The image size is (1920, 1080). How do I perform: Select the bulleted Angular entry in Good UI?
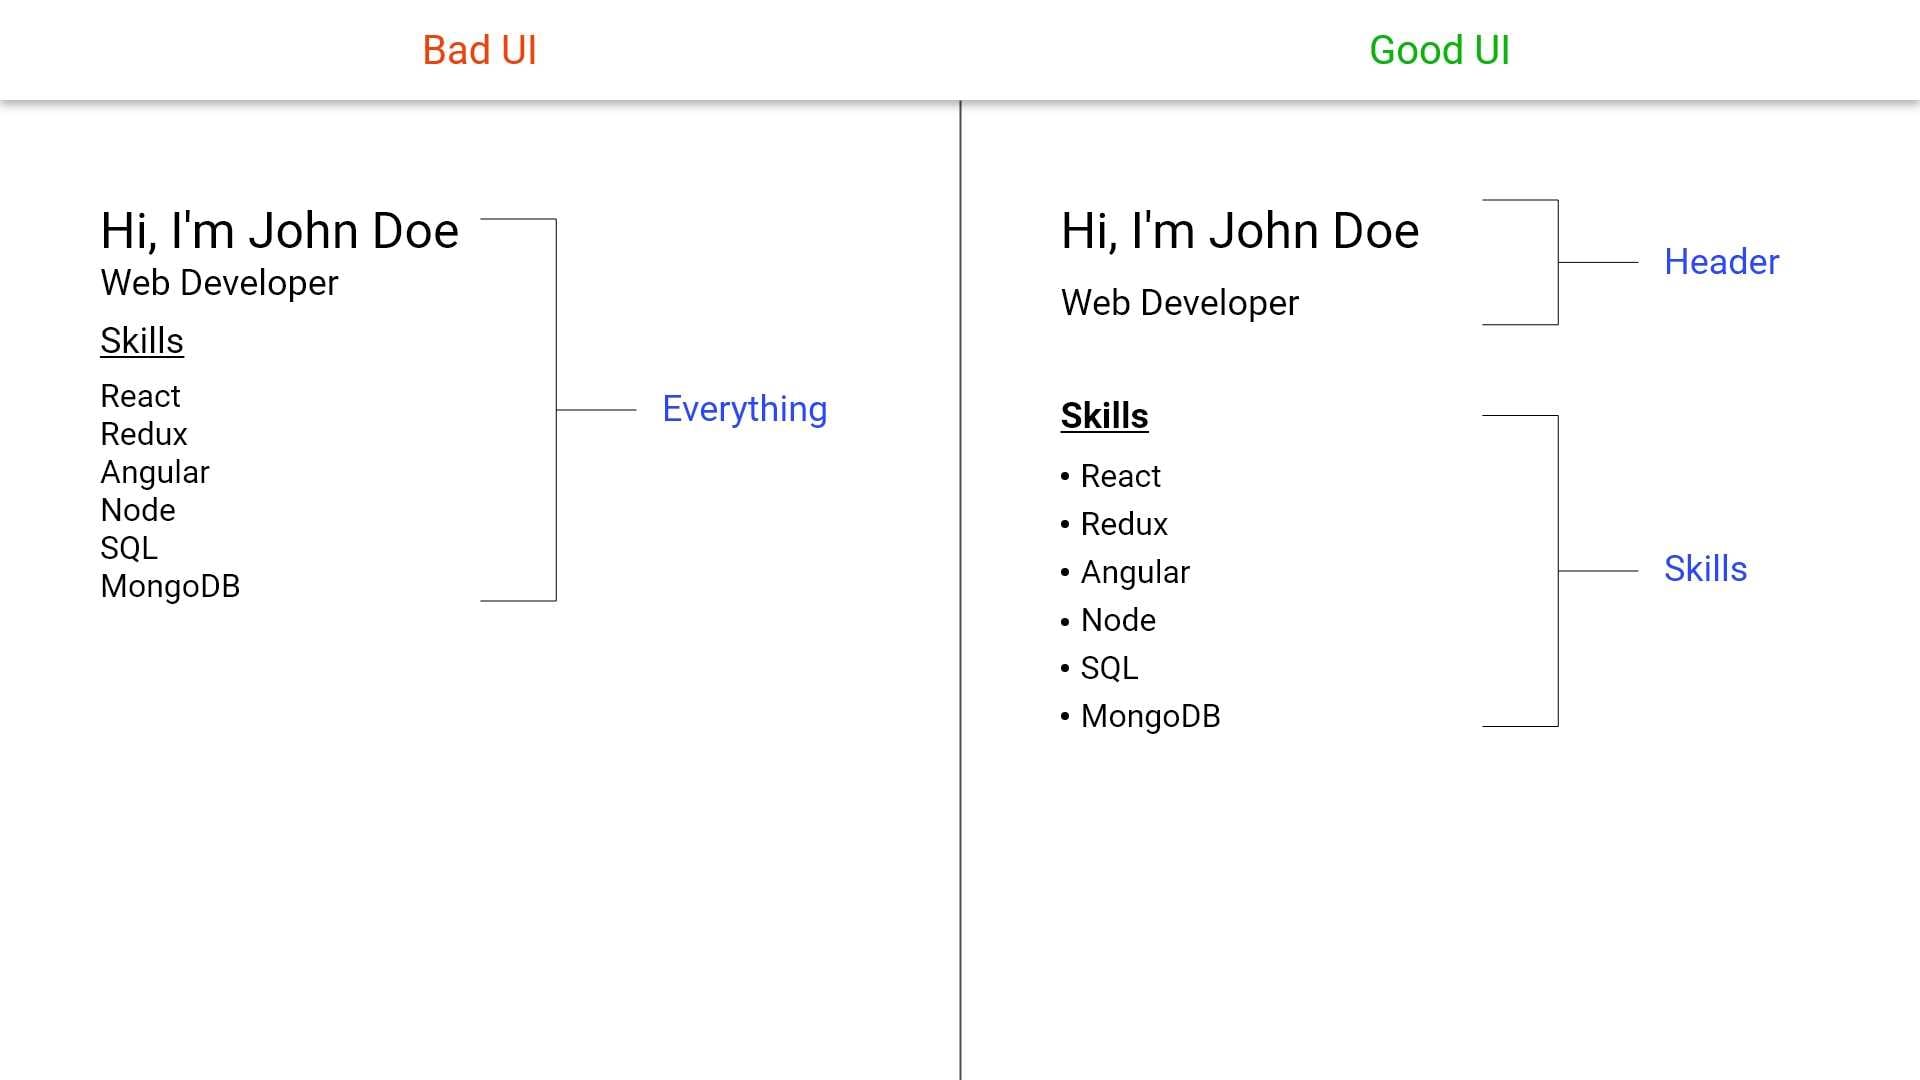(1135, 572)
